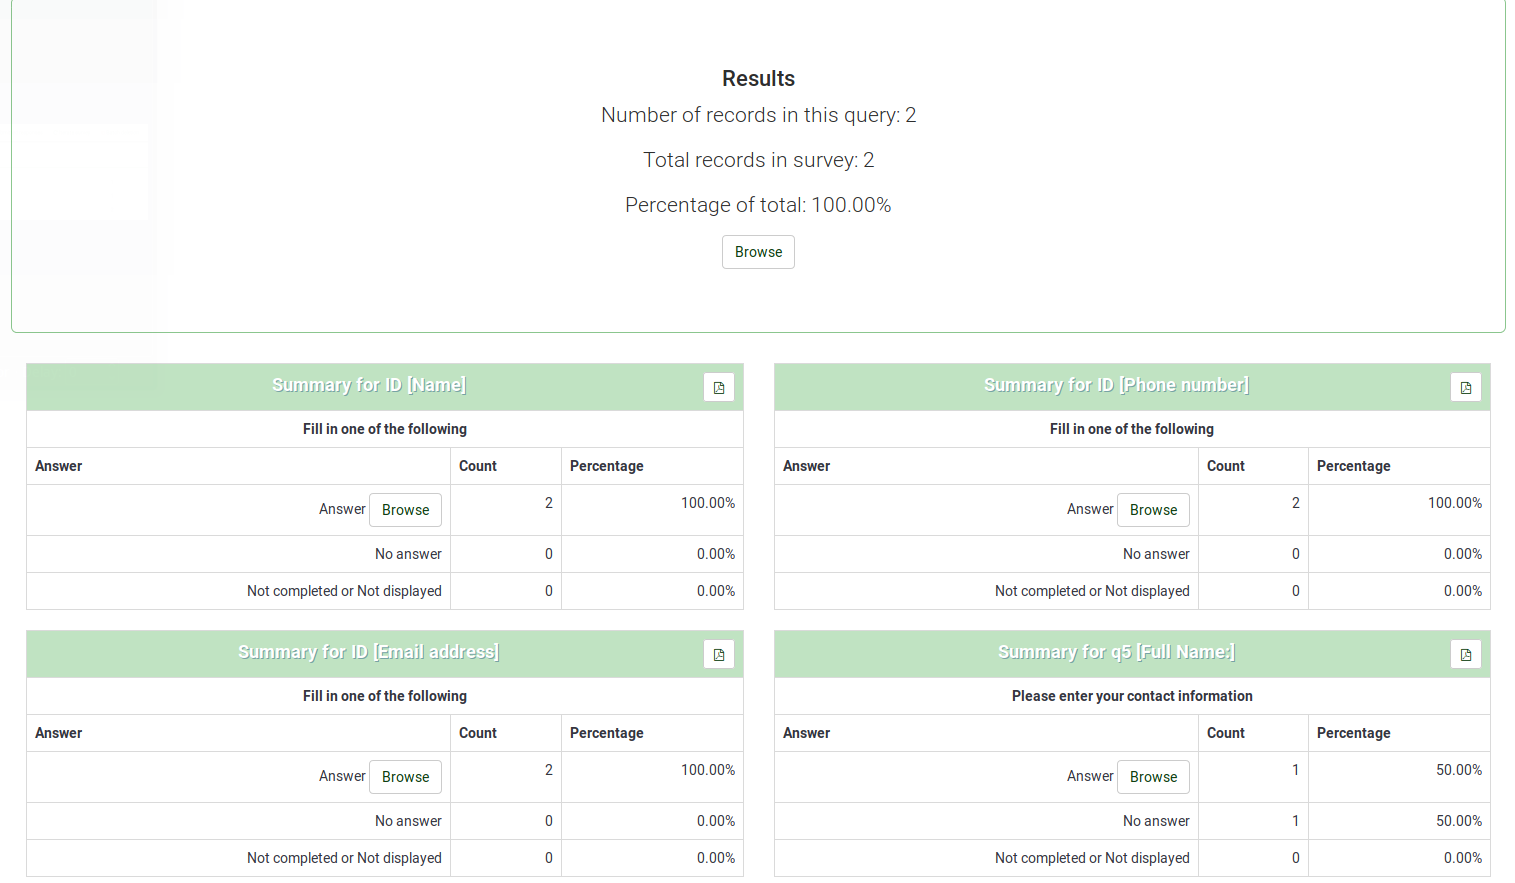Export the Email address summary as PDF
Screen dimensions: 1515x883
point(718,655)
